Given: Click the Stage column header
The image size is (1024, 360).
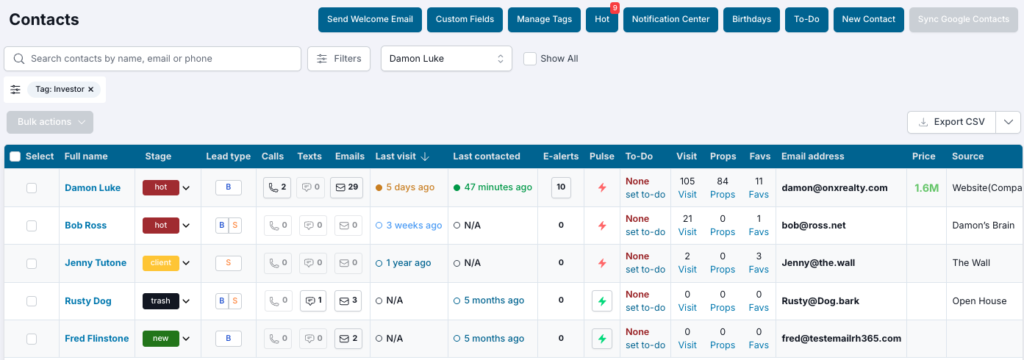Looking at the screenshot, I should coord(158,156).
